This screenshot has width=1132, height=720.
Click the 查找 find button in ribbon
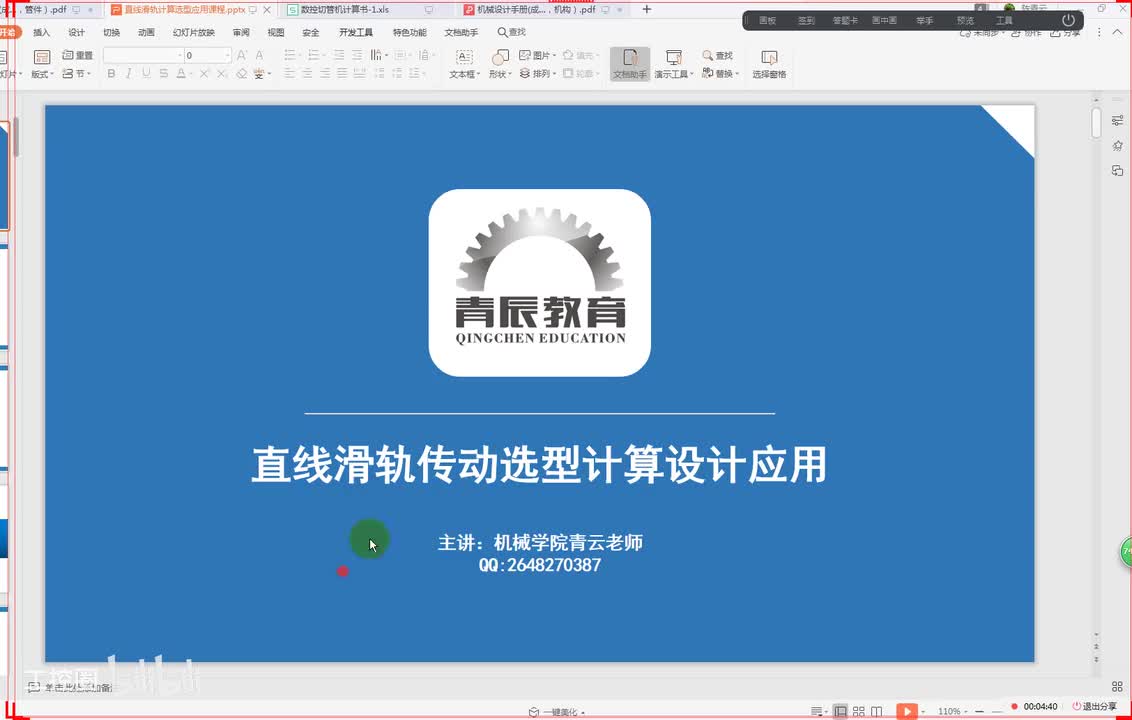click(x=718, y=56)
